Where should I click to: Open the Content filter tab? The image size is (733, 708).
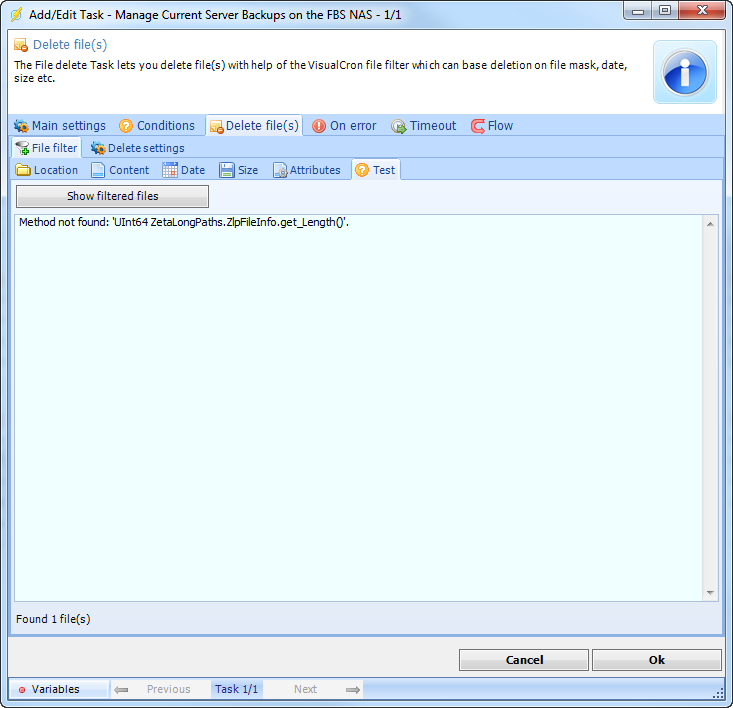pyautogui.click(x=120, y=170)
